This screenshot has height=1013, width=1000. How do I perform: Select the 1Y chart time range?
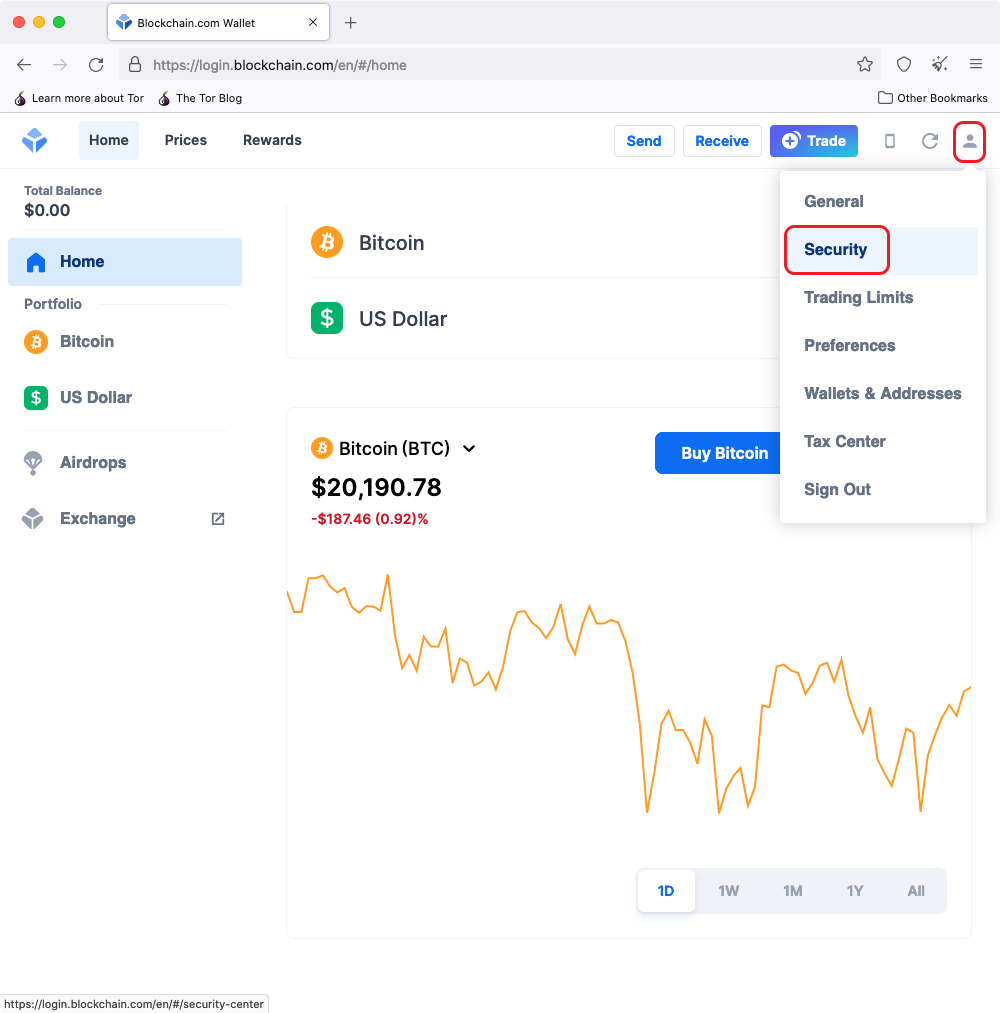855,891
